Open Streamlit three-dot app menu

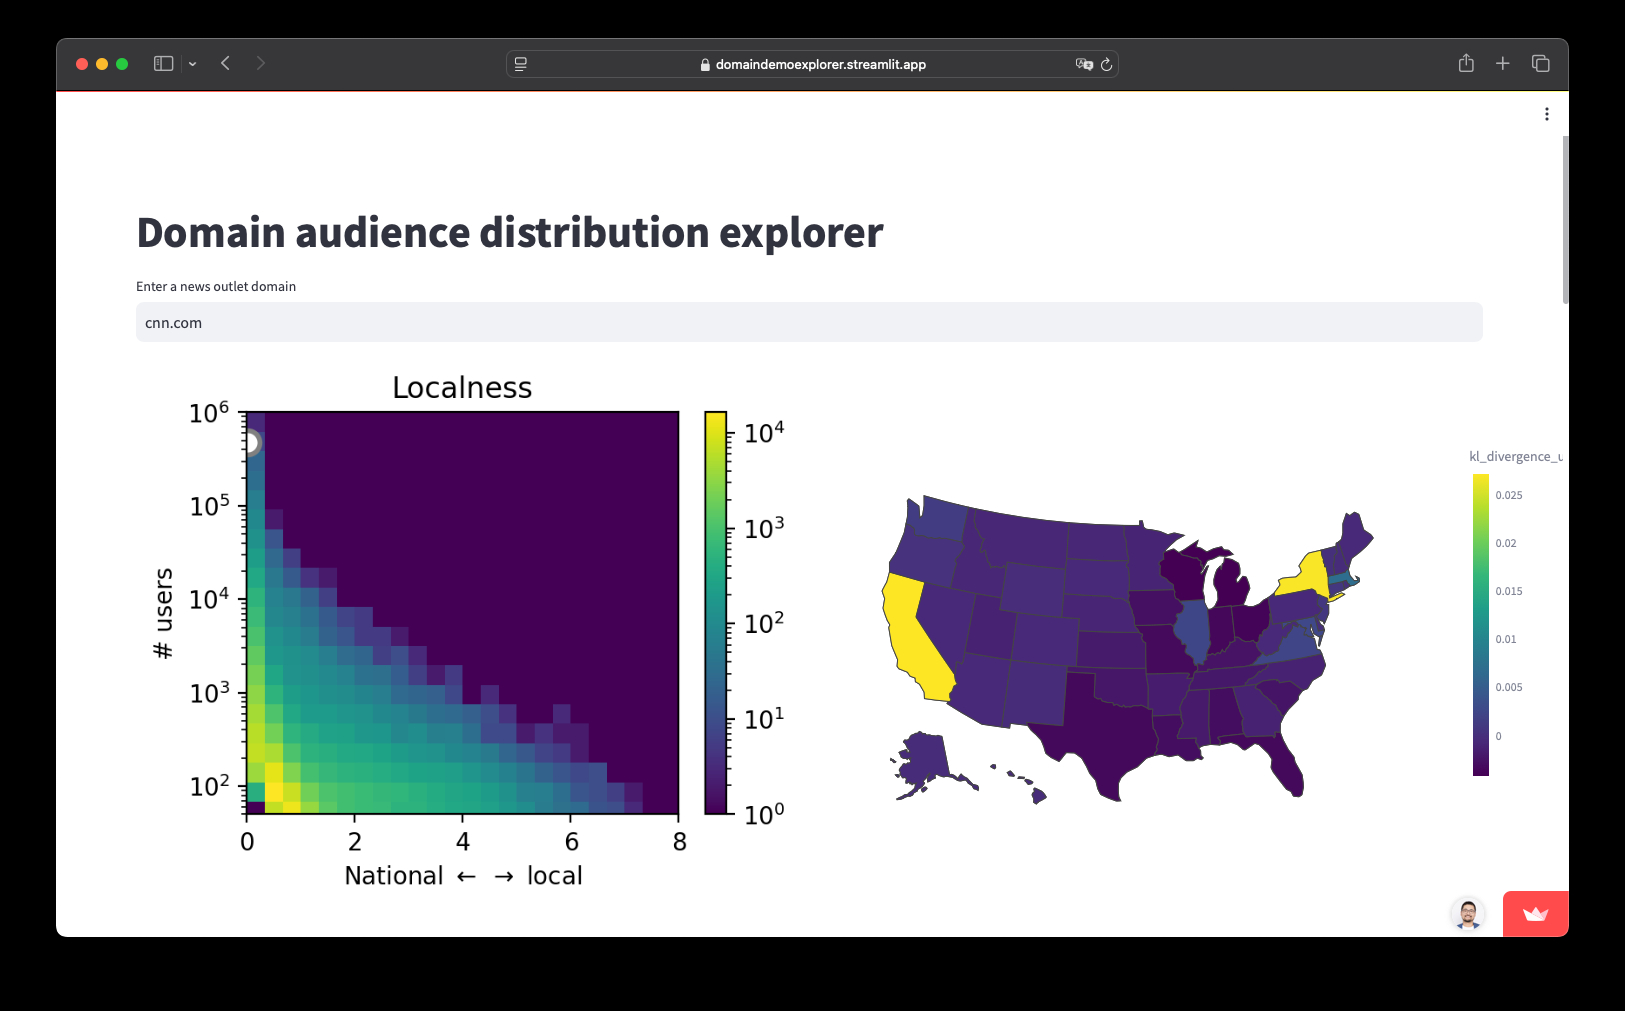(1546, 114)
